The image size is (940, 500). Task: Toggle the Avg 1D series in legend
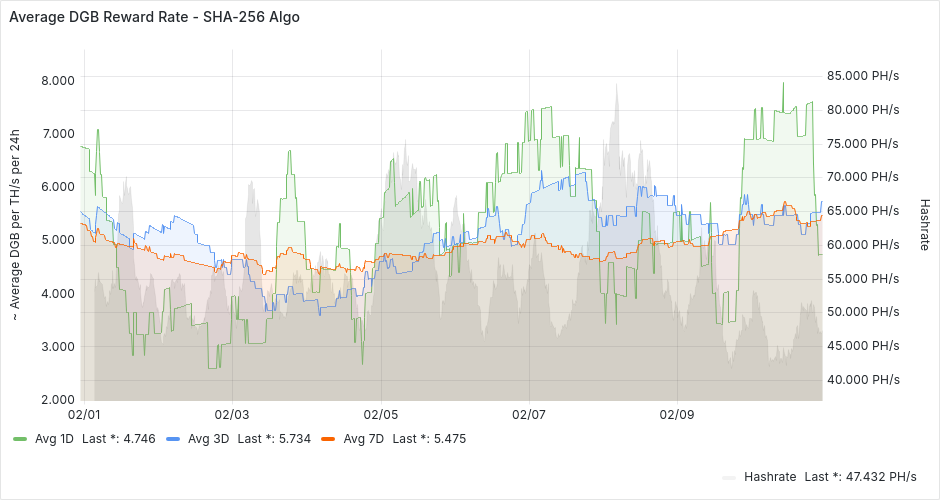click(x=54, y=439)
